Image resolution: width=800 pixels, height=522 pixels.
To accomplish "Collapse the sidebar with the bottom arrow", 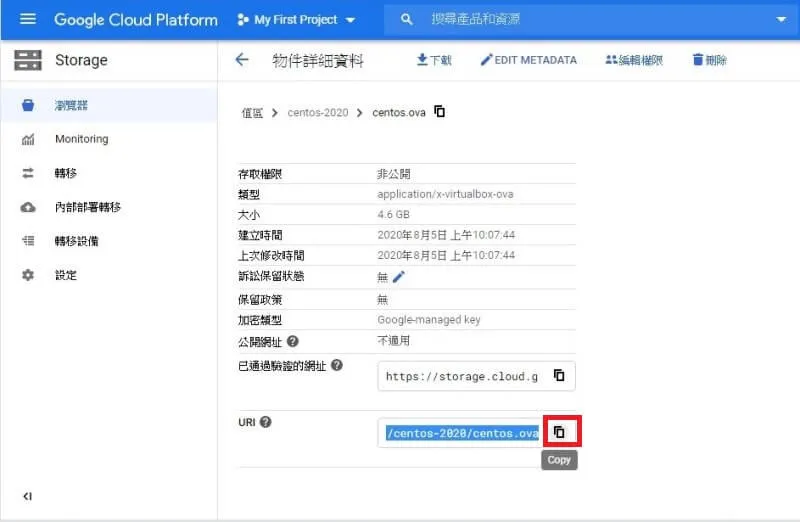I will 28,496.
